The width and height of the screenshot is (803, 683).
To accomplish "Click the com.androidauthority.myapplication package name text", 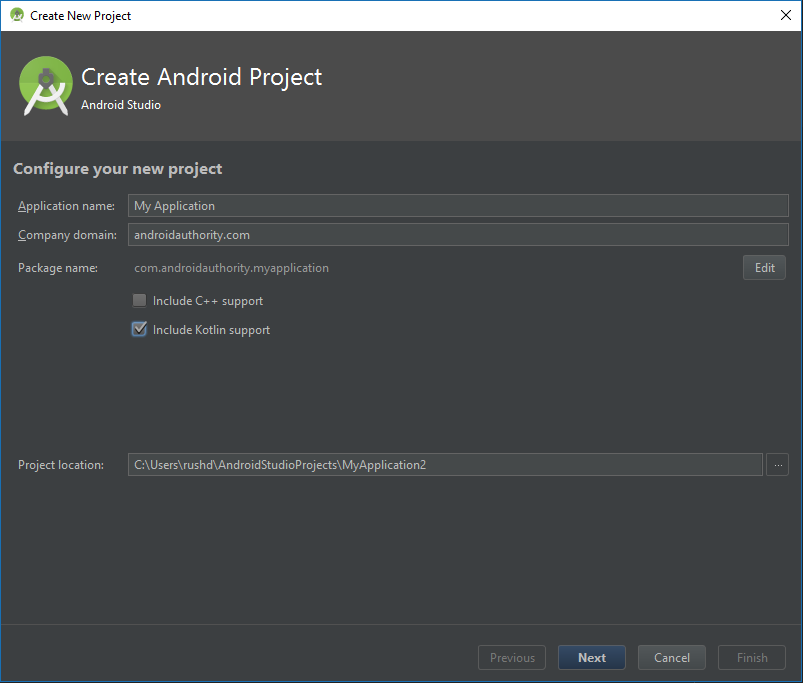I will pyautogui.click(x=231, y=268).
